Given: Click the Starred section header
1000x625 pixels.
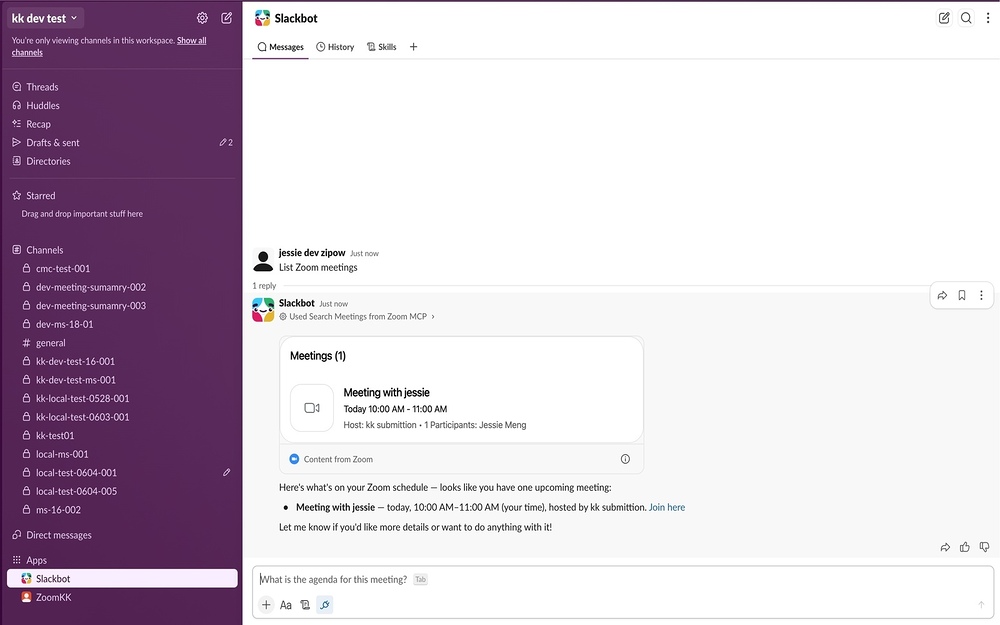Looking at the screenshot, I should click(x=41, y=196).
